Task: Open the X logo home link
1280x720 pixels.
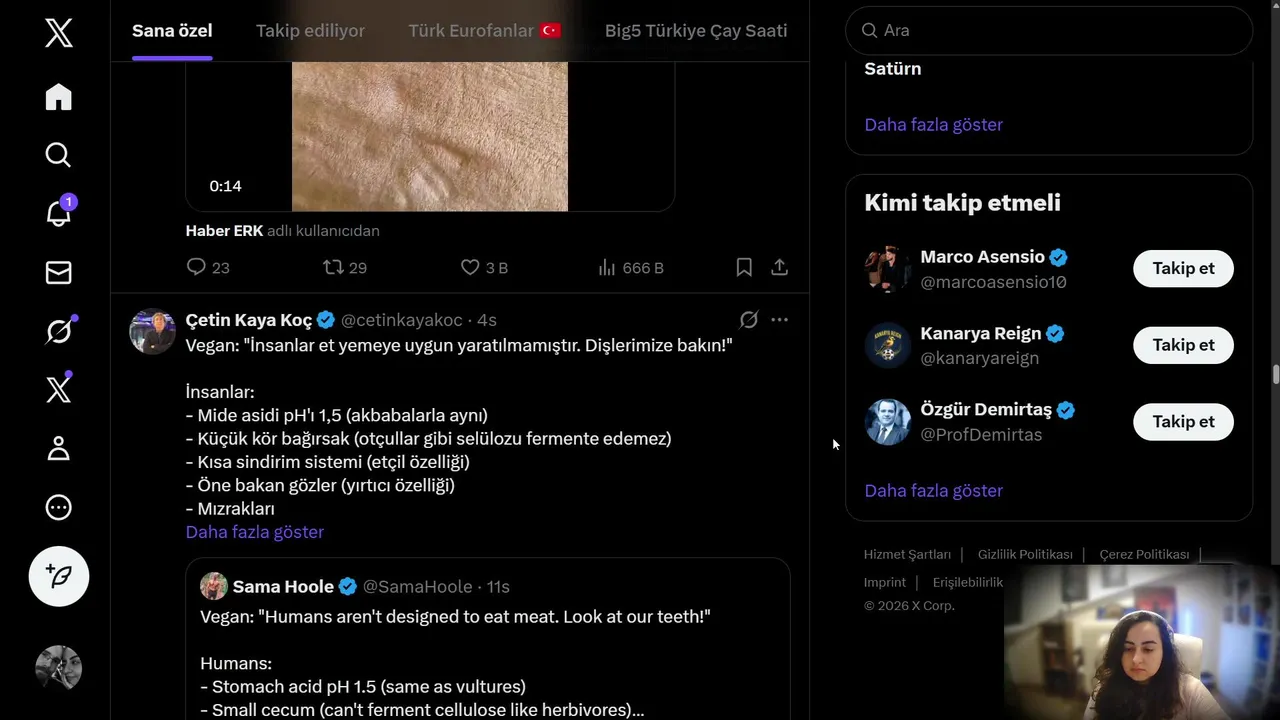Action: [x=59, y=34]
